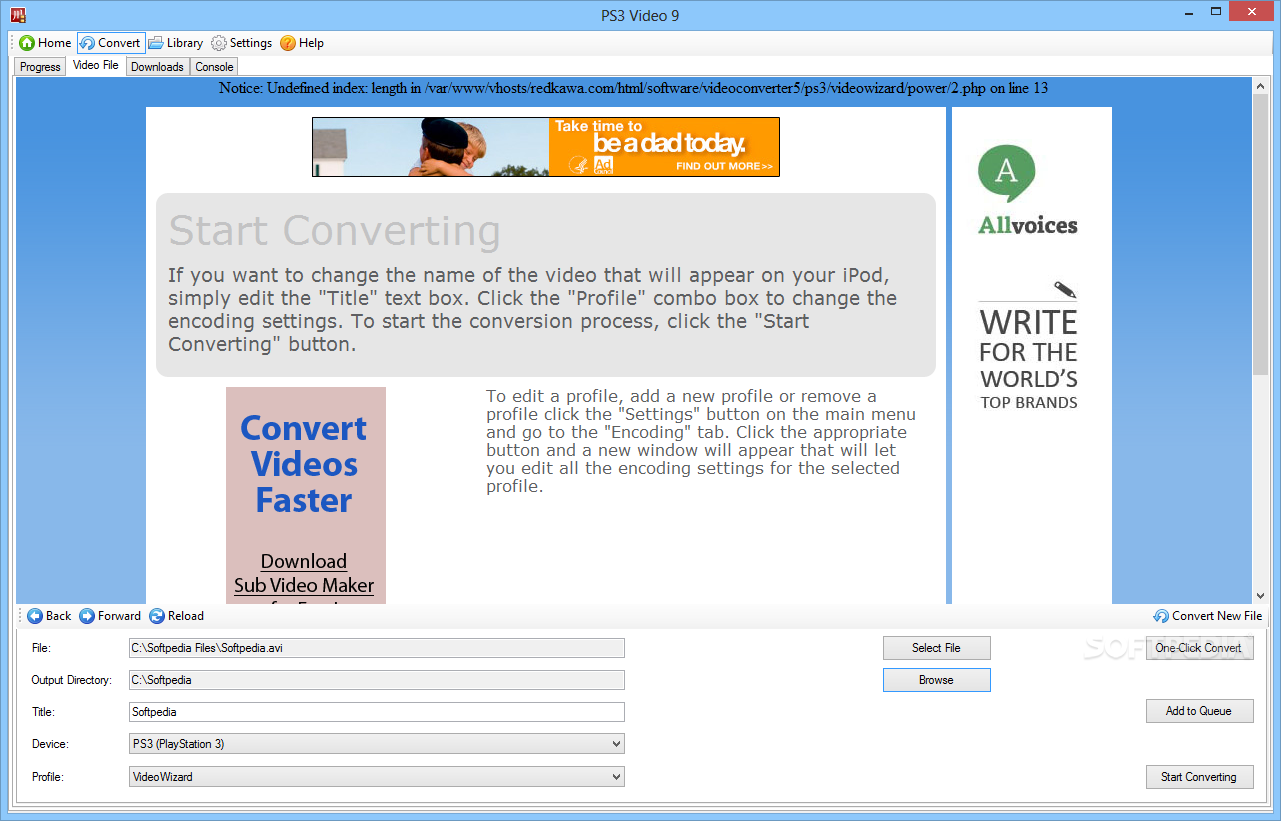
Task: Follow the Download Sub Video Maker link
Action: click(304, 574)
